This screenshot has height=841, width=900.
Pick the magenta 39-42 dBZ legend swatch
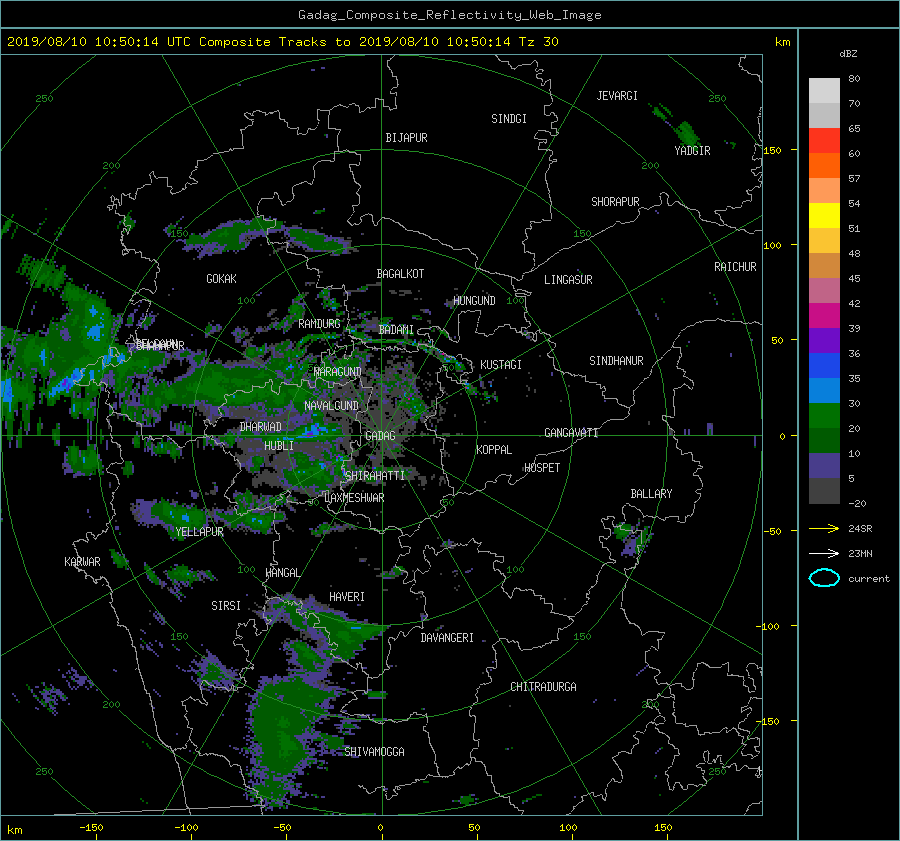click(x=824, y=315)
